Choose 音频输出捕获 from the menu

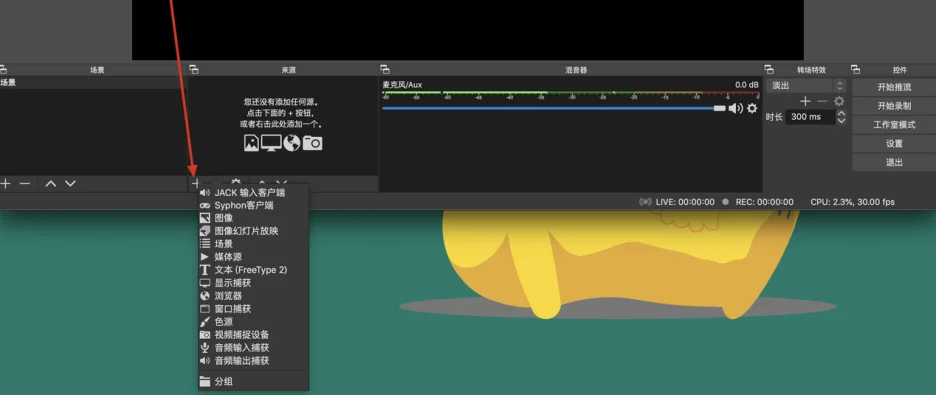253,361
